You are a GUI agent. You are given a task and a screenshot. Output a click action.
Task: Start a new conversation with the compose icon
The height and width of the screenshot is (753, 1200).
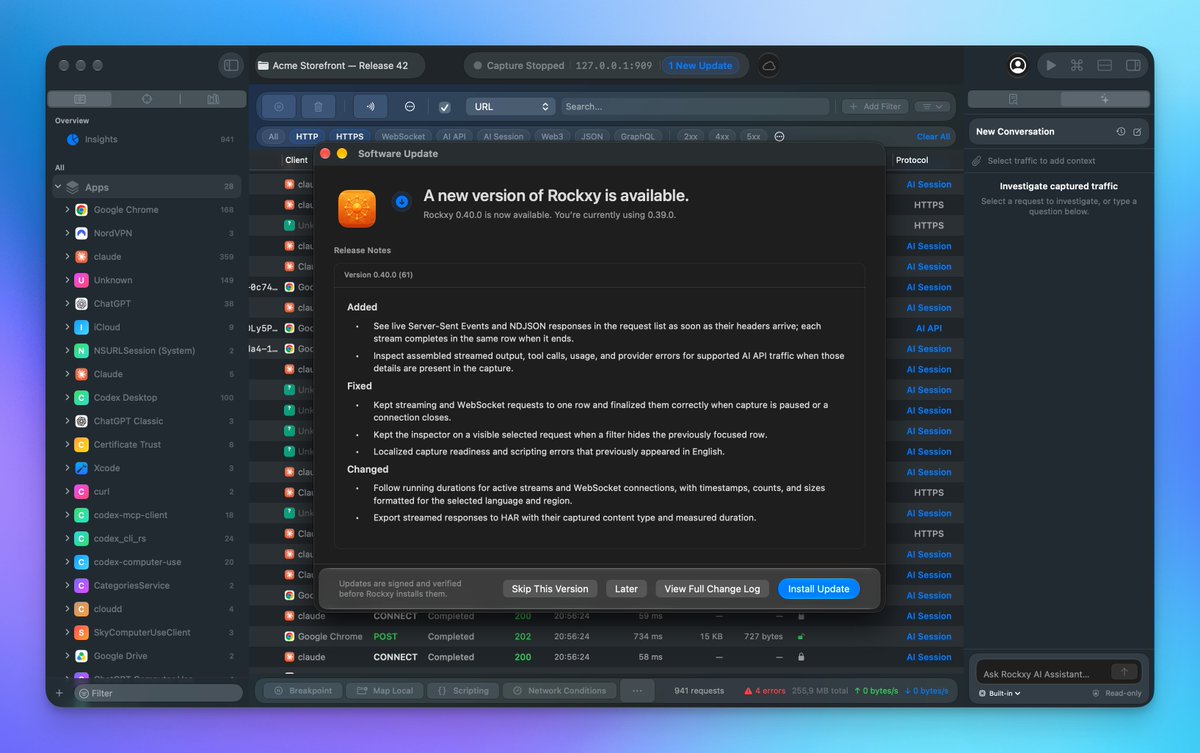click(x=1137, y=132)
